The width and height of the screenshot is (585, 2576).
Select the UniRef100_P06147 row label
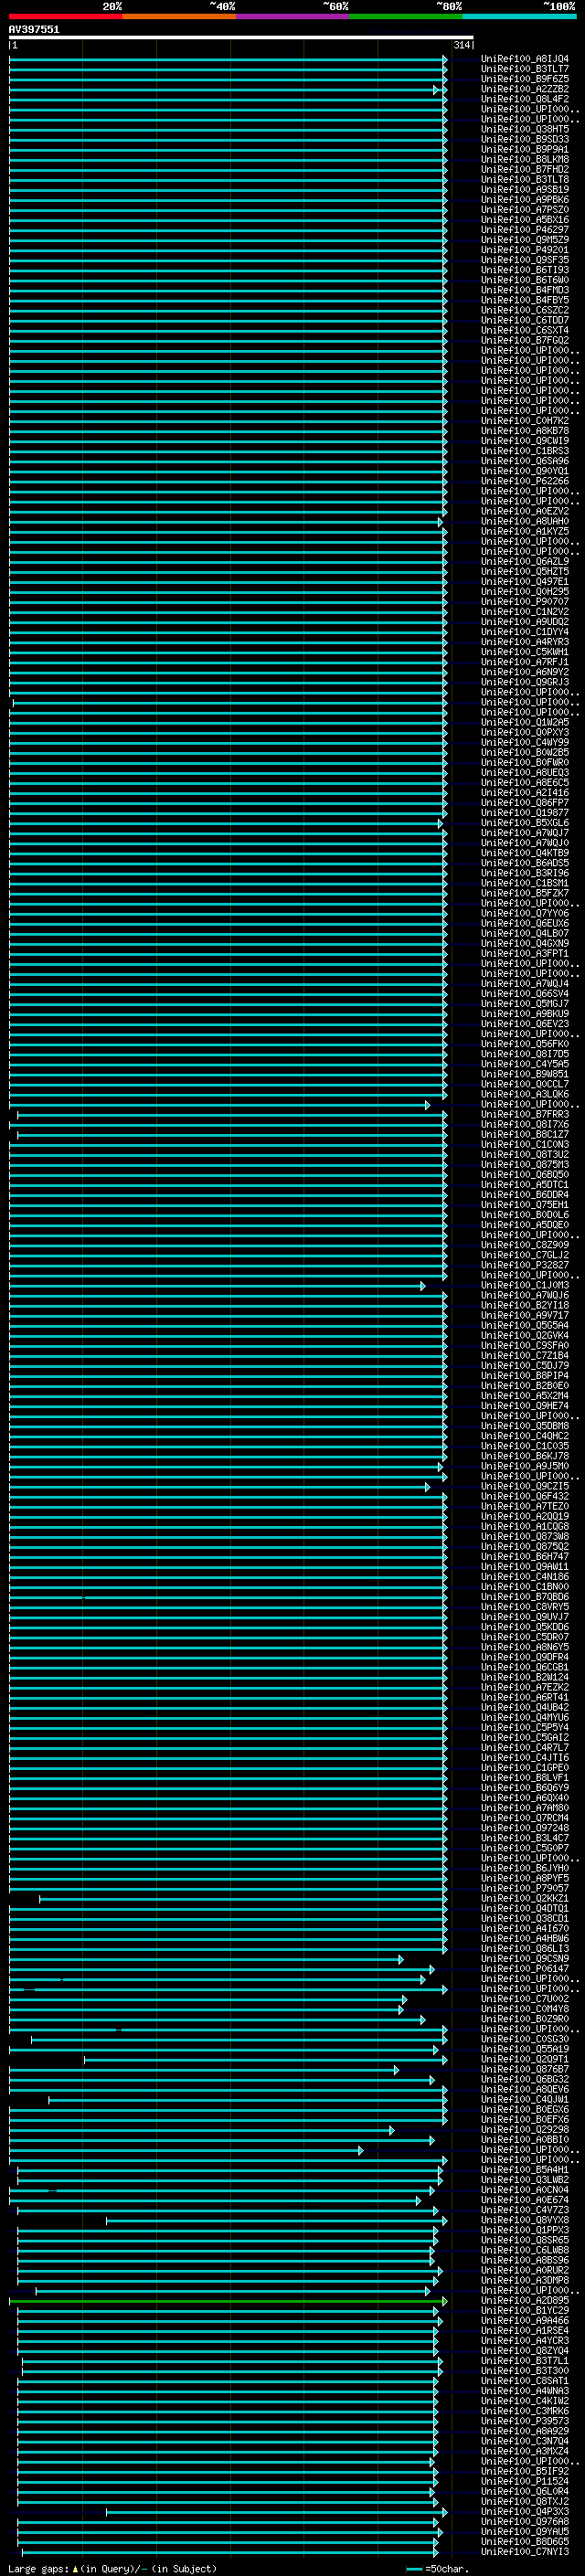(x=524, y=1968)
